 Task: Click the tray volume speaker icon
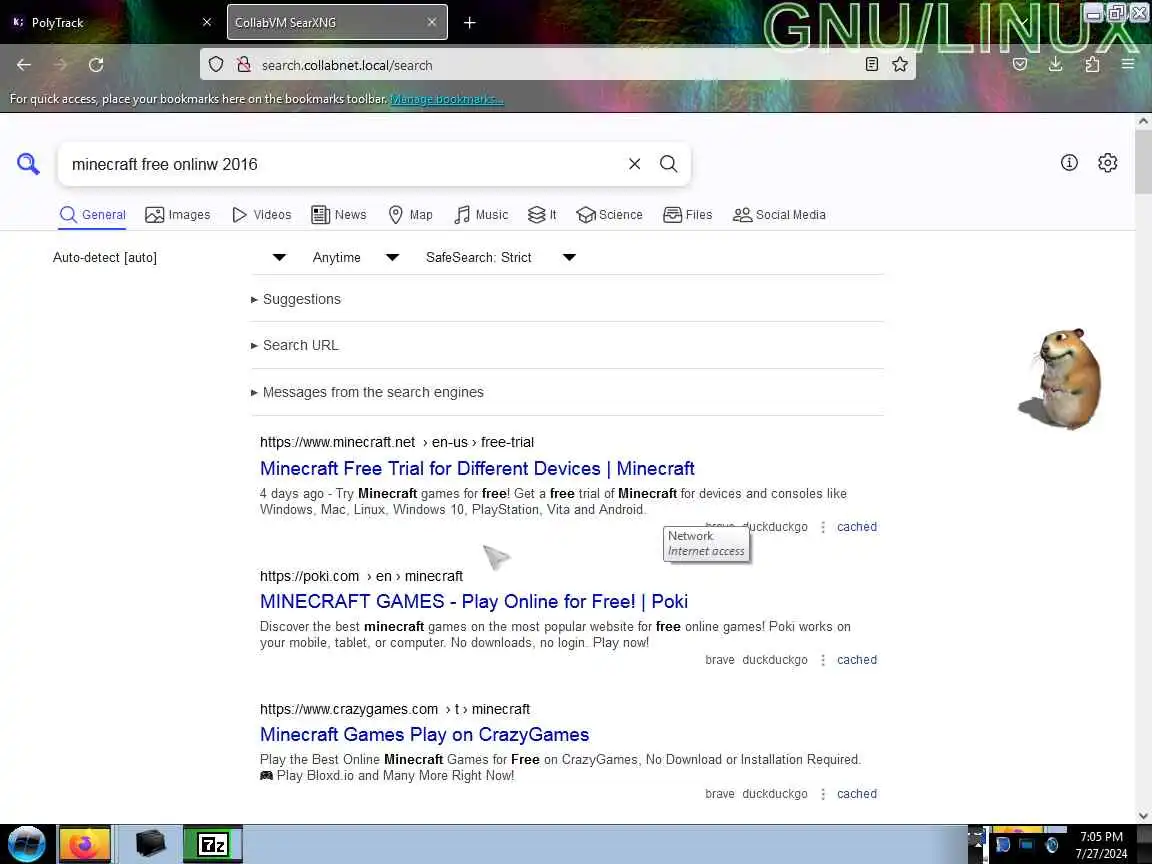pyautogui.click(x=1051, y=844)
